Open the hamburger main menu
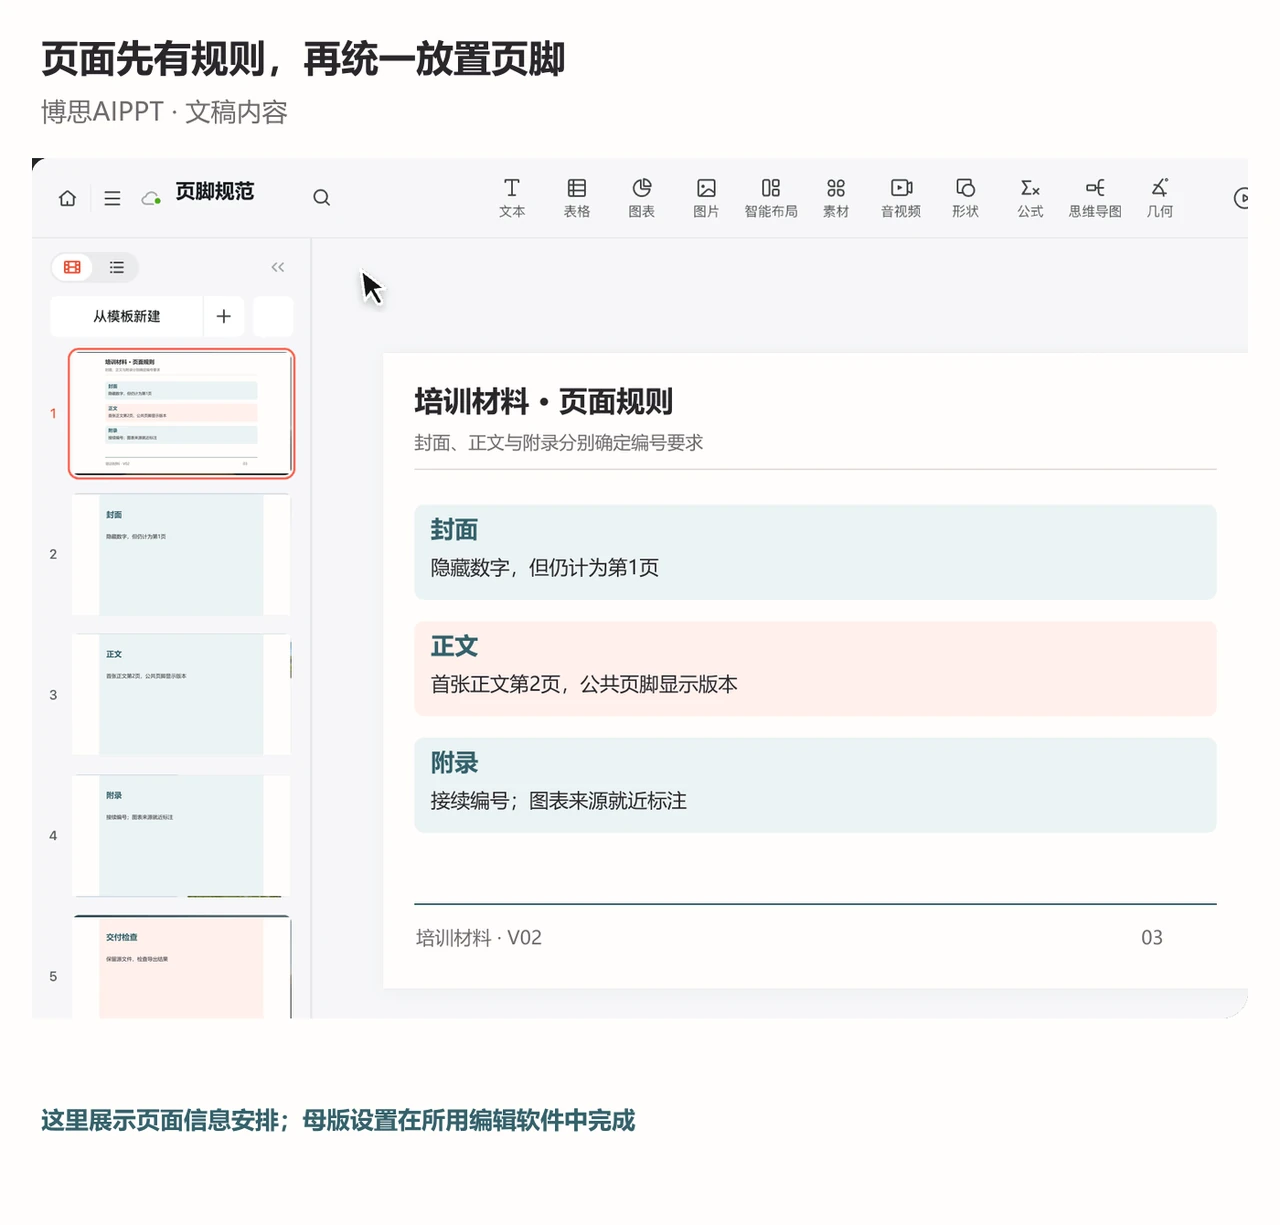Viewport: 1280px width, 1225px height. click(112, 198)
